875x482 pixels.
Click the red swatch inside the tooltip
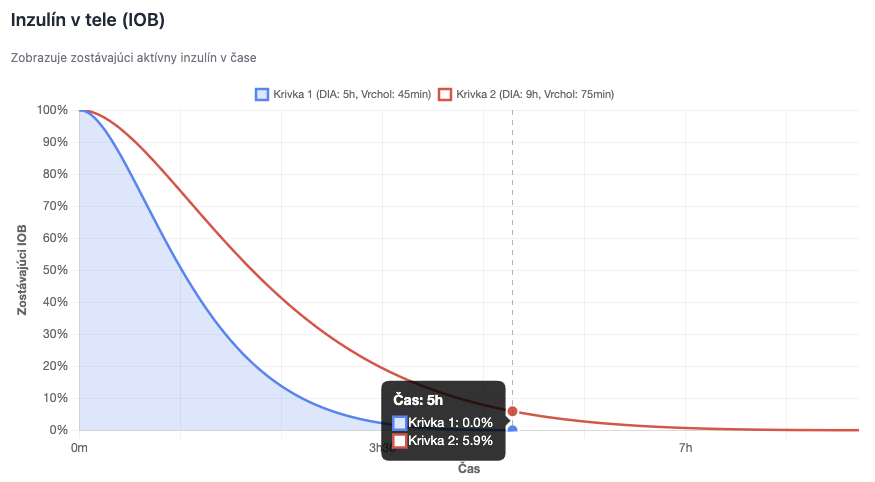400,441
